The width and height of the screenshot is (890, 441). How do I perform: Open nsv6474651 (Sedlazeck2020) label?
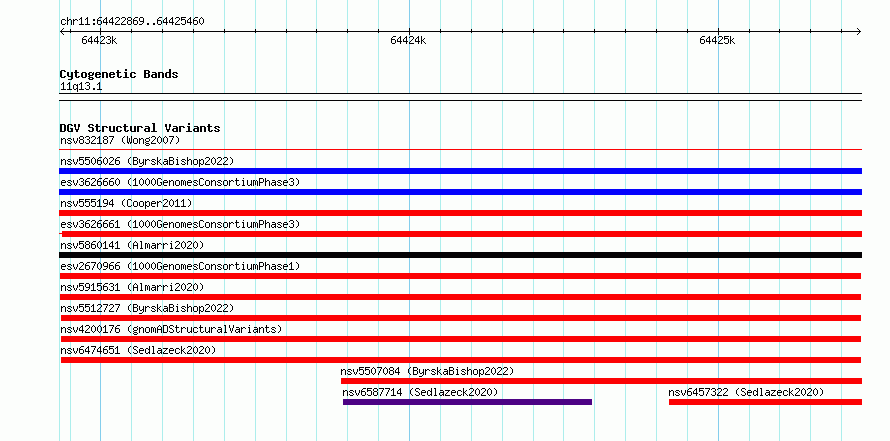tap(138, 350)
